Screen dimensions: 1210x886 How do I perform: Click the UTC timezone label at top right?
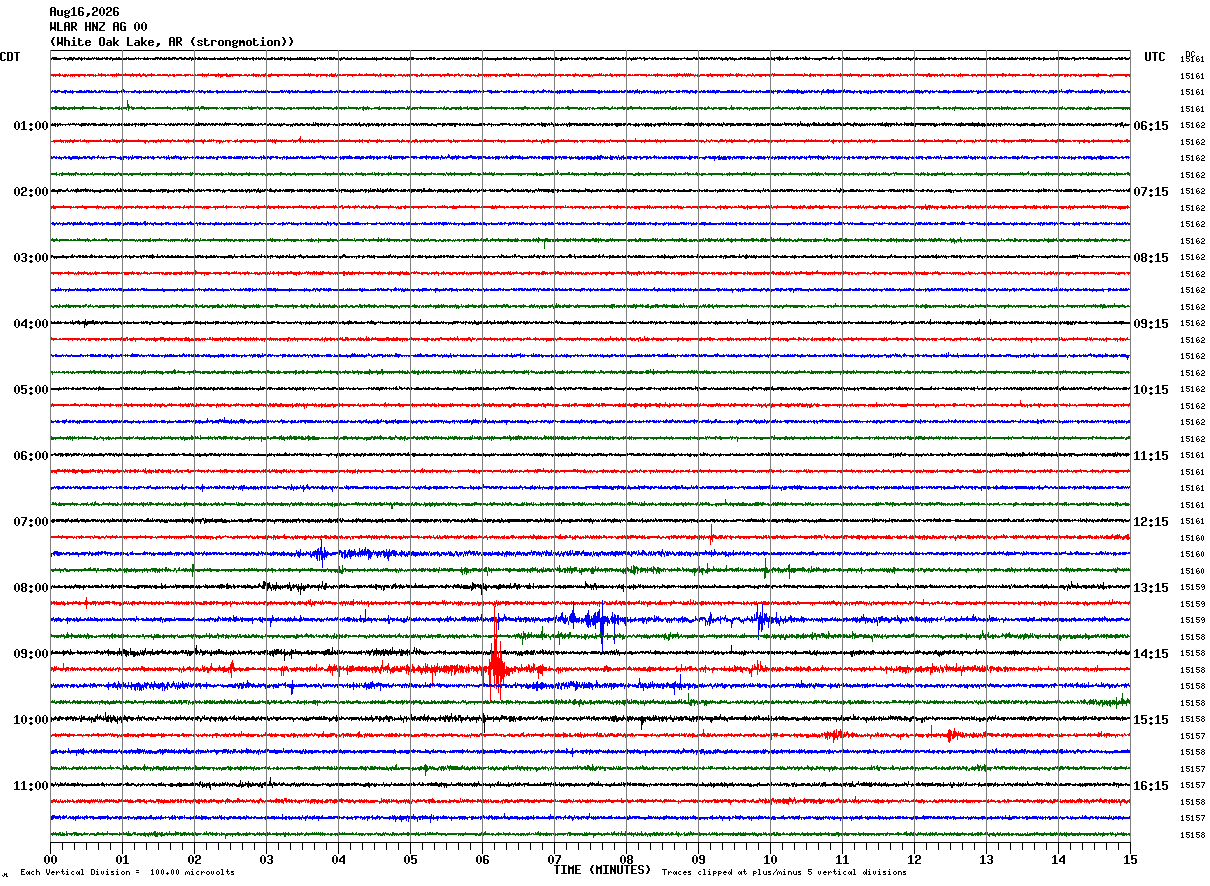pos(1155,57)
